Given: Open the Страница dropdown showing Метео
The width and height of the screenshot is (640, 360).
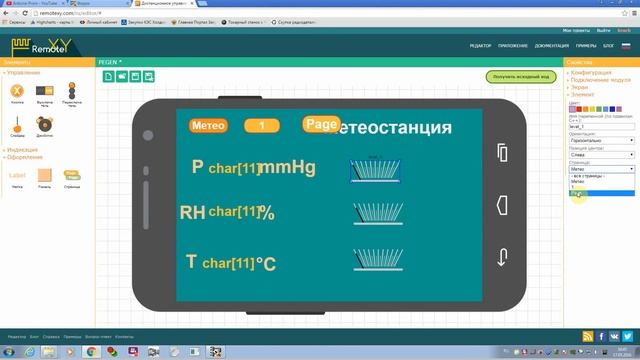Looking at the screenshot, I should (x=602, y=169).
